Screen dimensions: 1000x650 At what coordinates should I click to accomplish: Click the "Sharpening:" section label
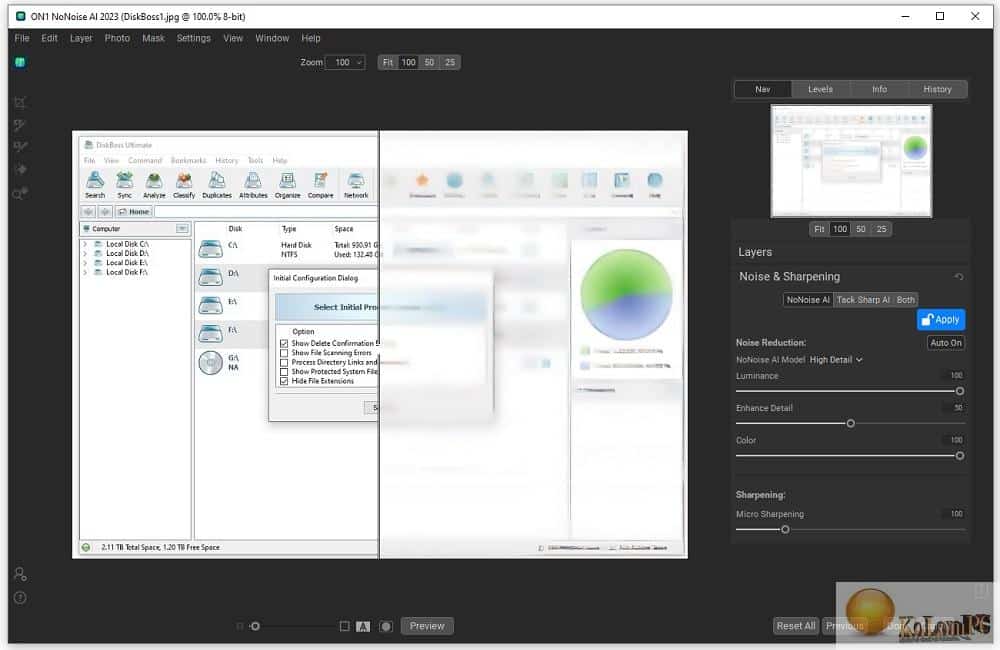tap(761, 495)
